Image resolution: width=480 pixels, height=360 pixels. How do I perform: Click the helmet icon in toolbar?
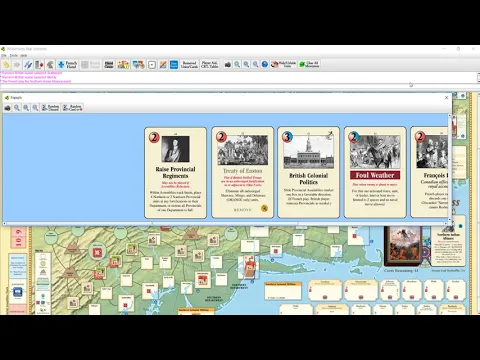pos(50,64)
